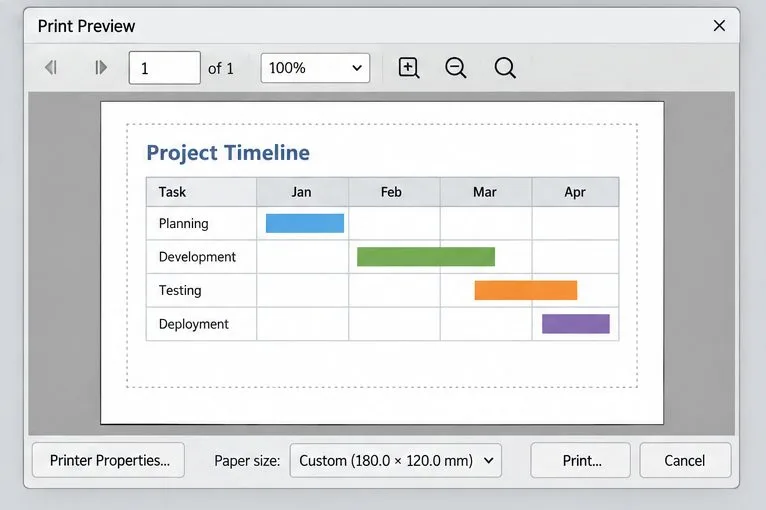Click the Cancel button
This screenshot has width=766, height=510.
(685, 460)
